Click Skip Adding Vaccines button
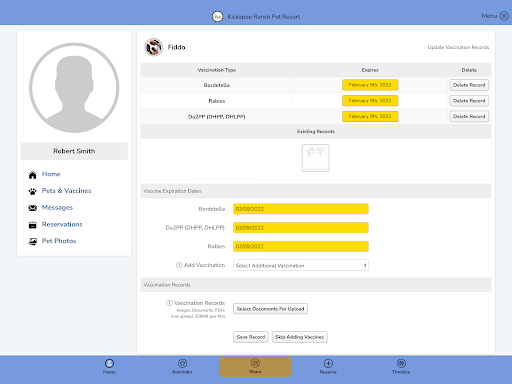This screenshot has height=384, width=512. (x=300, y=337)
